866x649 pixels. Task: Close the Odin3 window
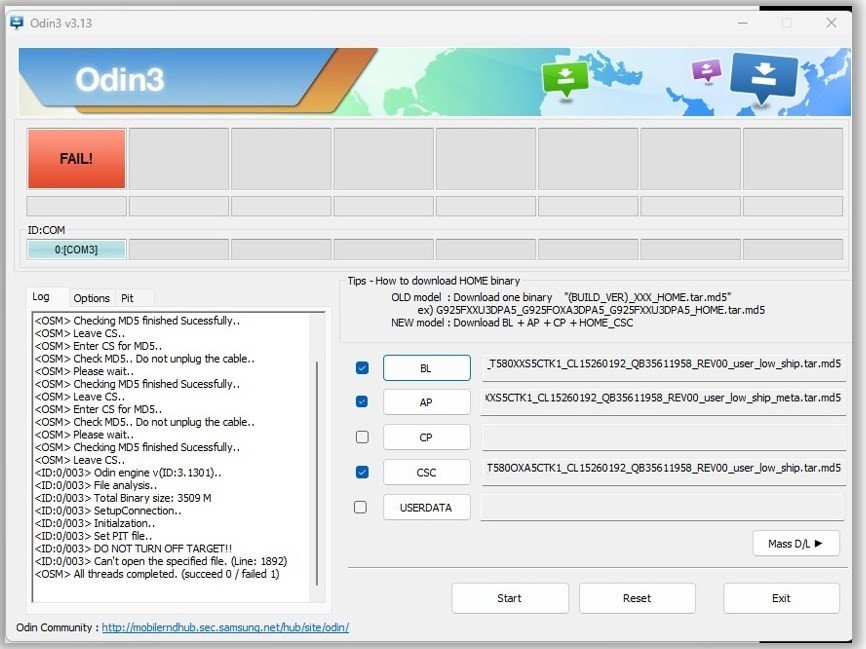pos(831,23)
